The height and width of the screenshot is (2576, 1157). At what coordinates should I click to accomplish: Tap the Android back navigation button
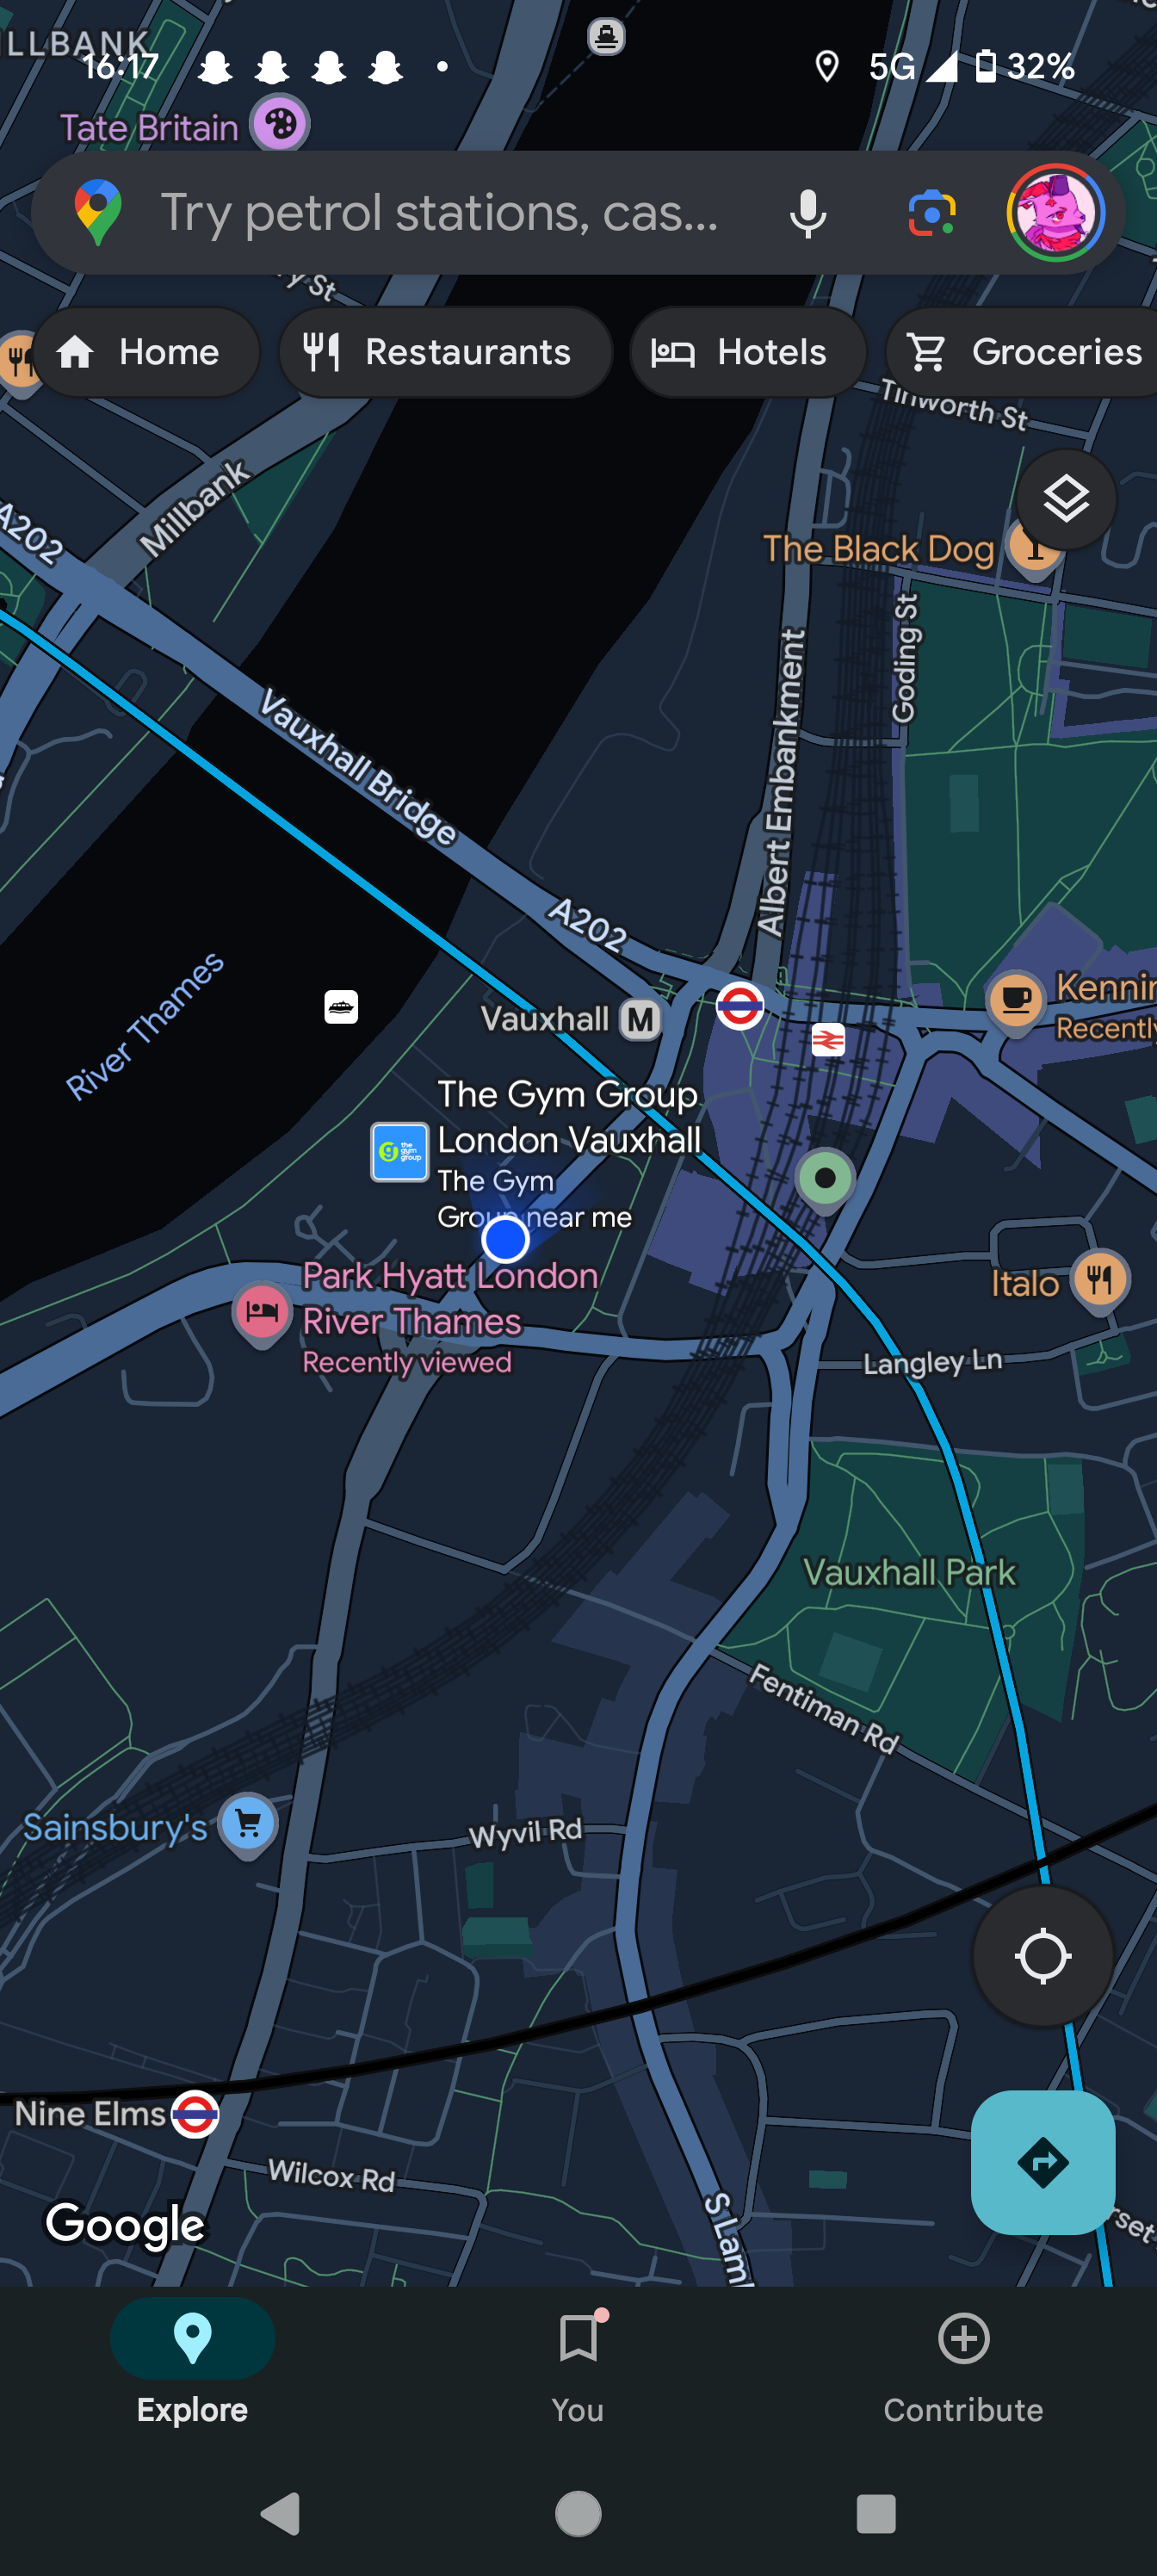point(281,2513)
